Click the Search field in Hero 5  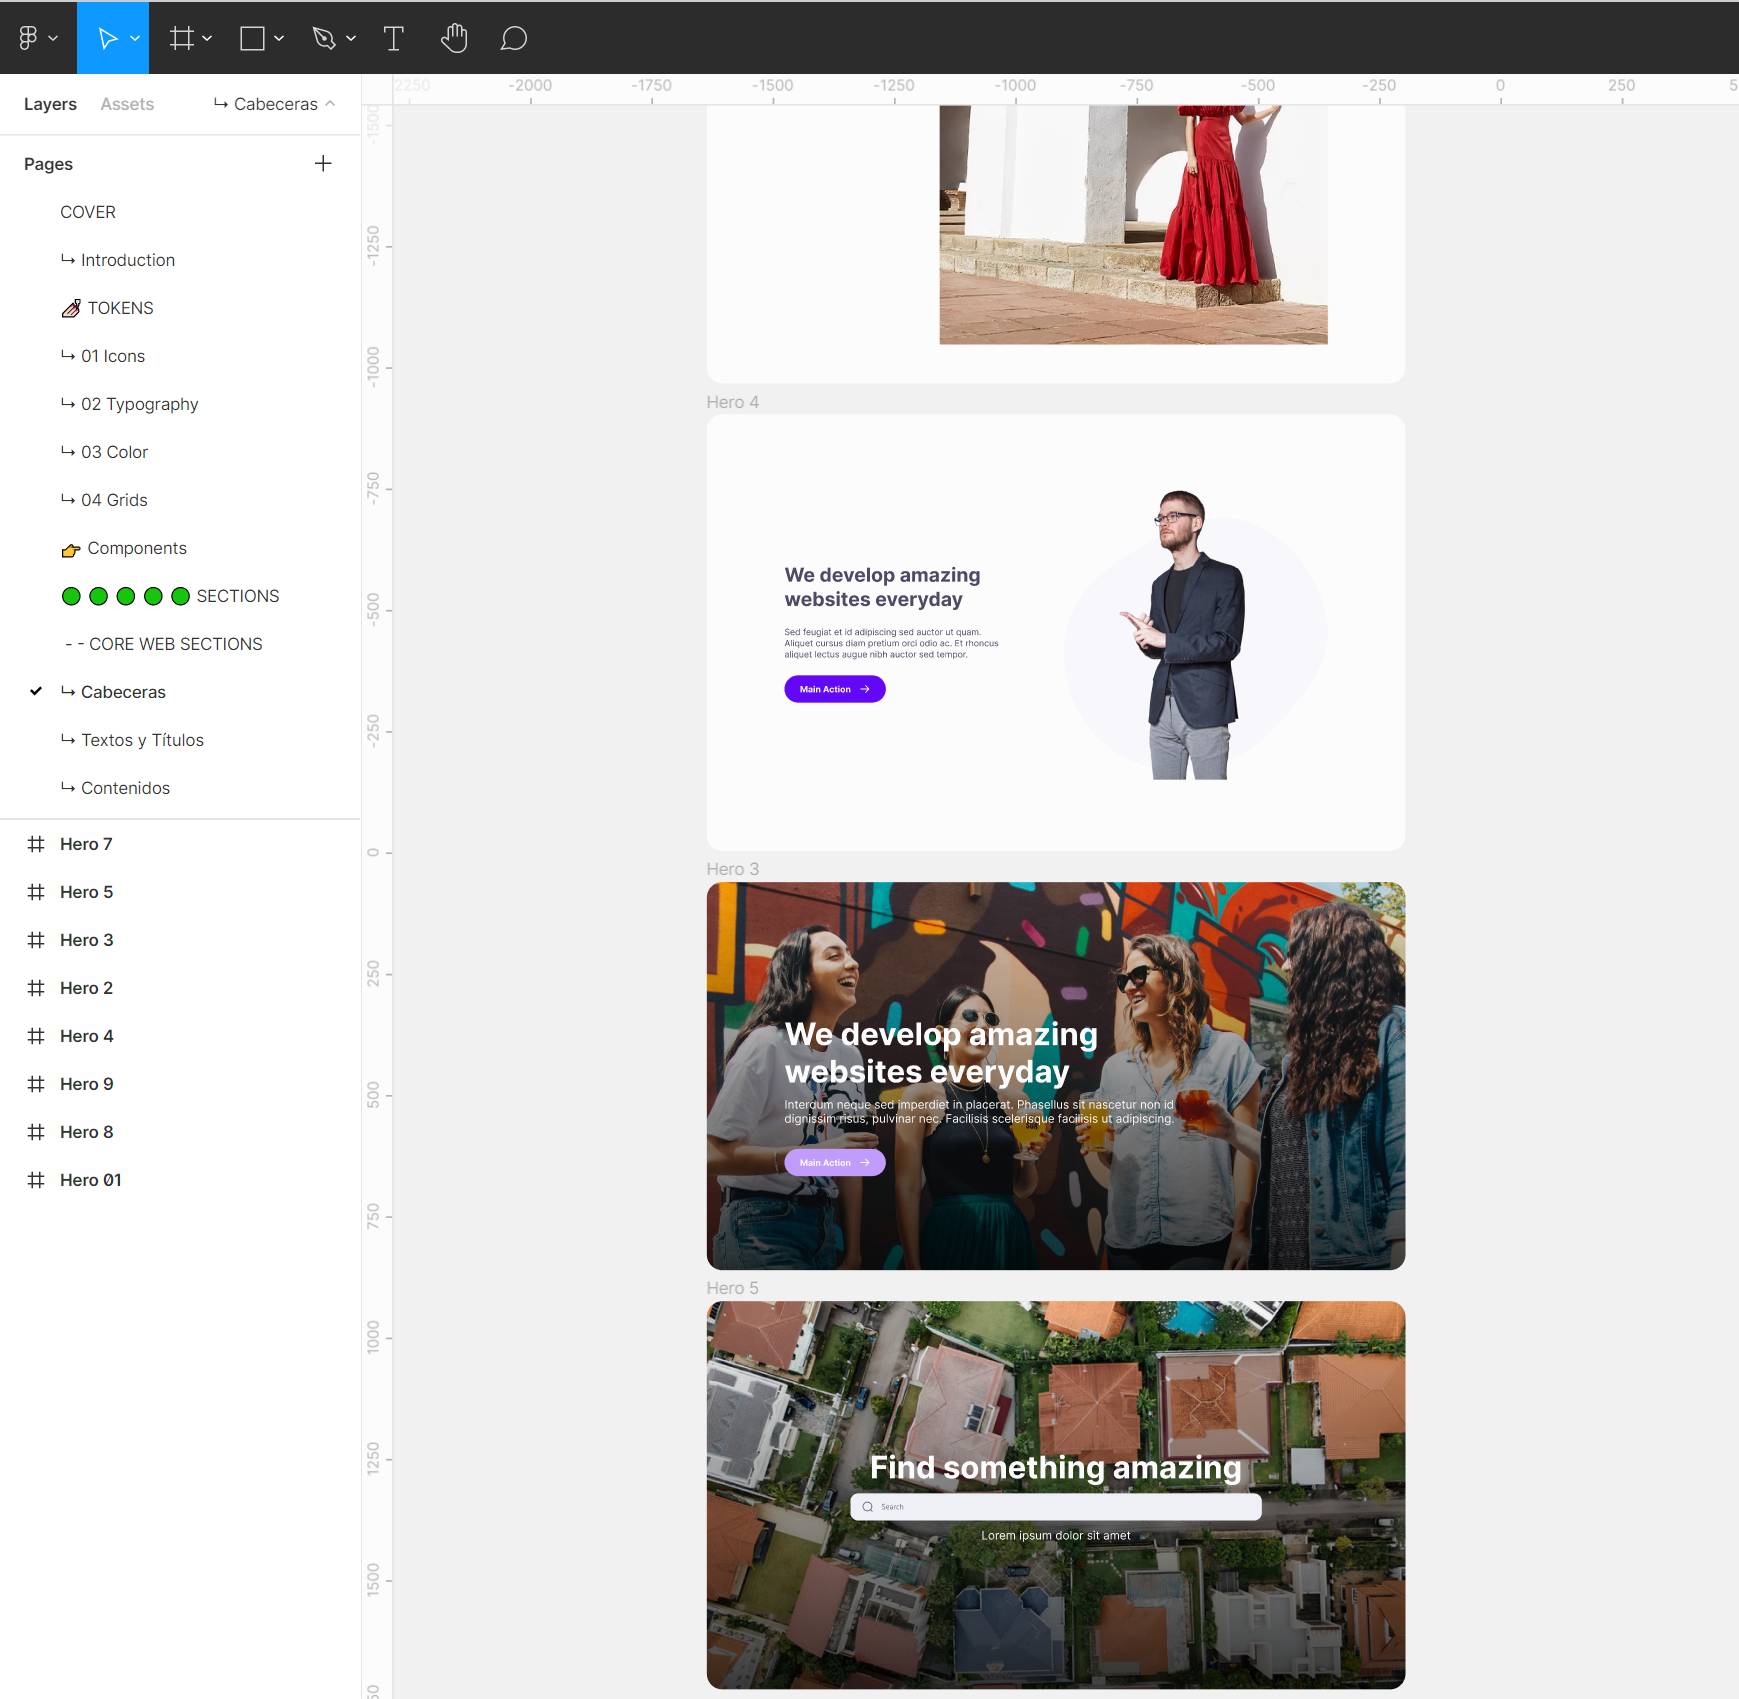click(x=1055, y=1506)
